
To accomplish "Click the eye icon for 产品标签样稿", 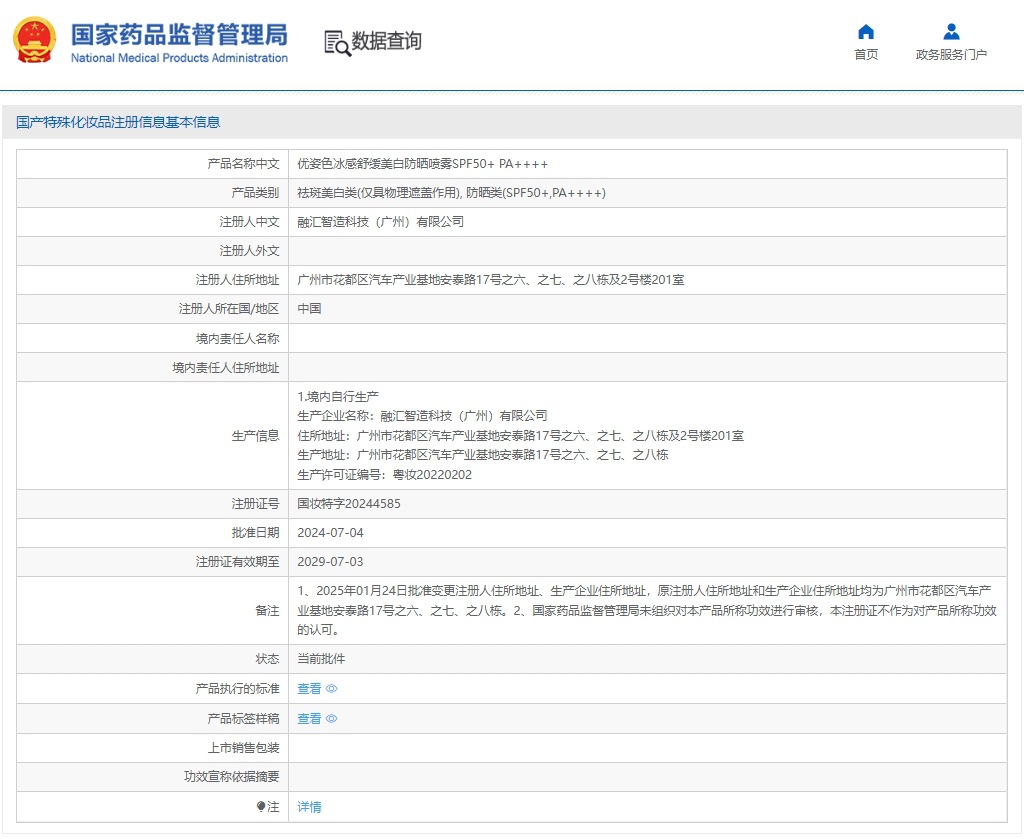I will coord(332,719).
